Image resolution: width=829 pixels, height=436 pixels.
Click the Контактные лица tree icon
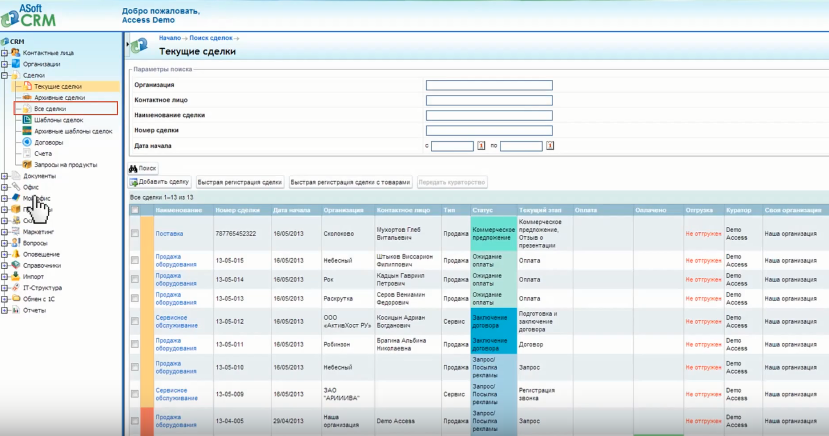[x=16, y=53]
